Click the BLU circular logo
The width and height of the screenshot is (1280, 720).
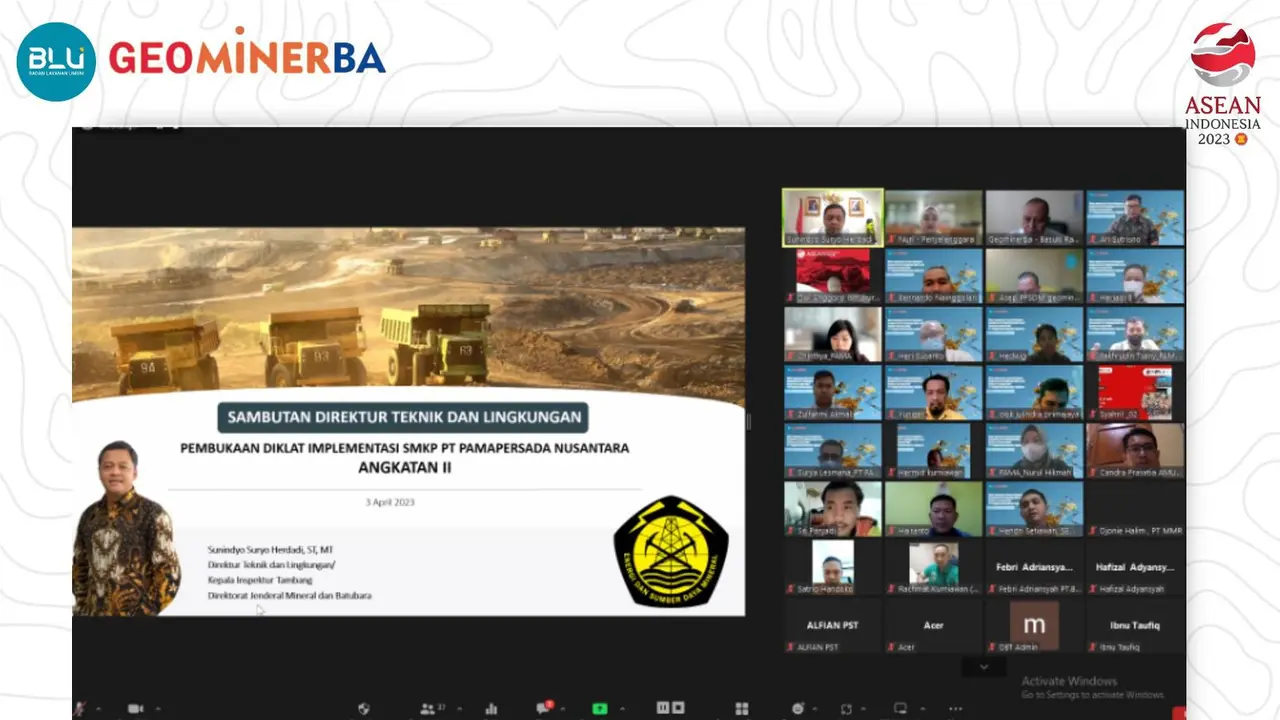(56, 61)
